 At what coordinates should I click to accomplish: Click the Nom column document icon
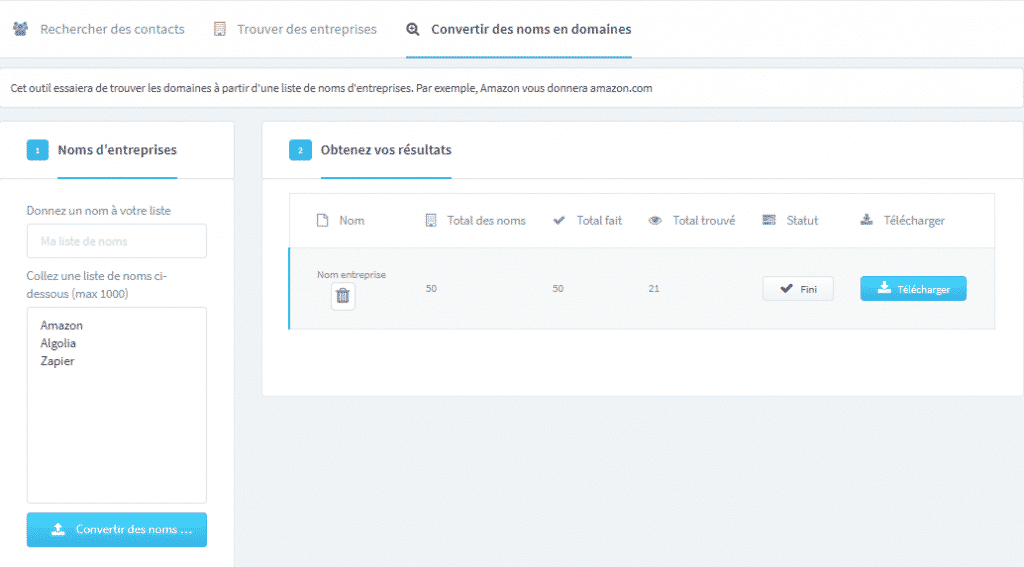pos(323,220)
